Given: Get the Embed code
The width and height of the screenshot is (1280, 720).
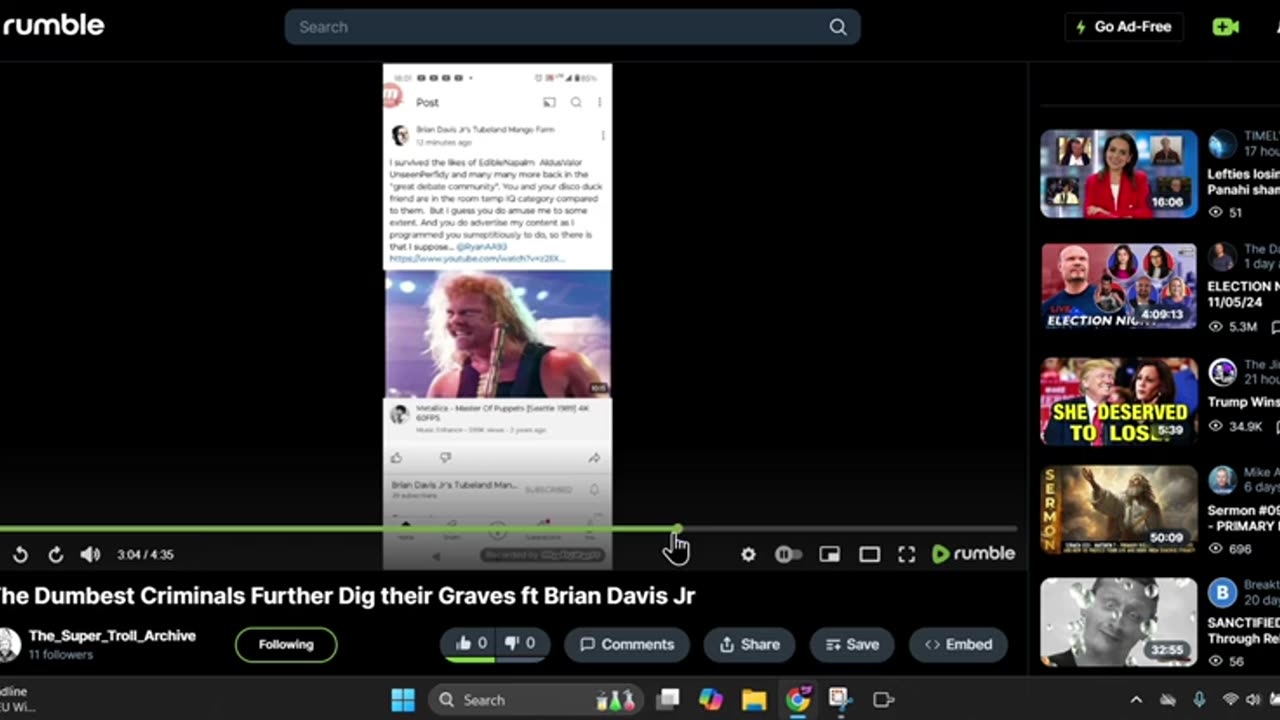Looking at the screenshot, I should (x=958, y=644).
